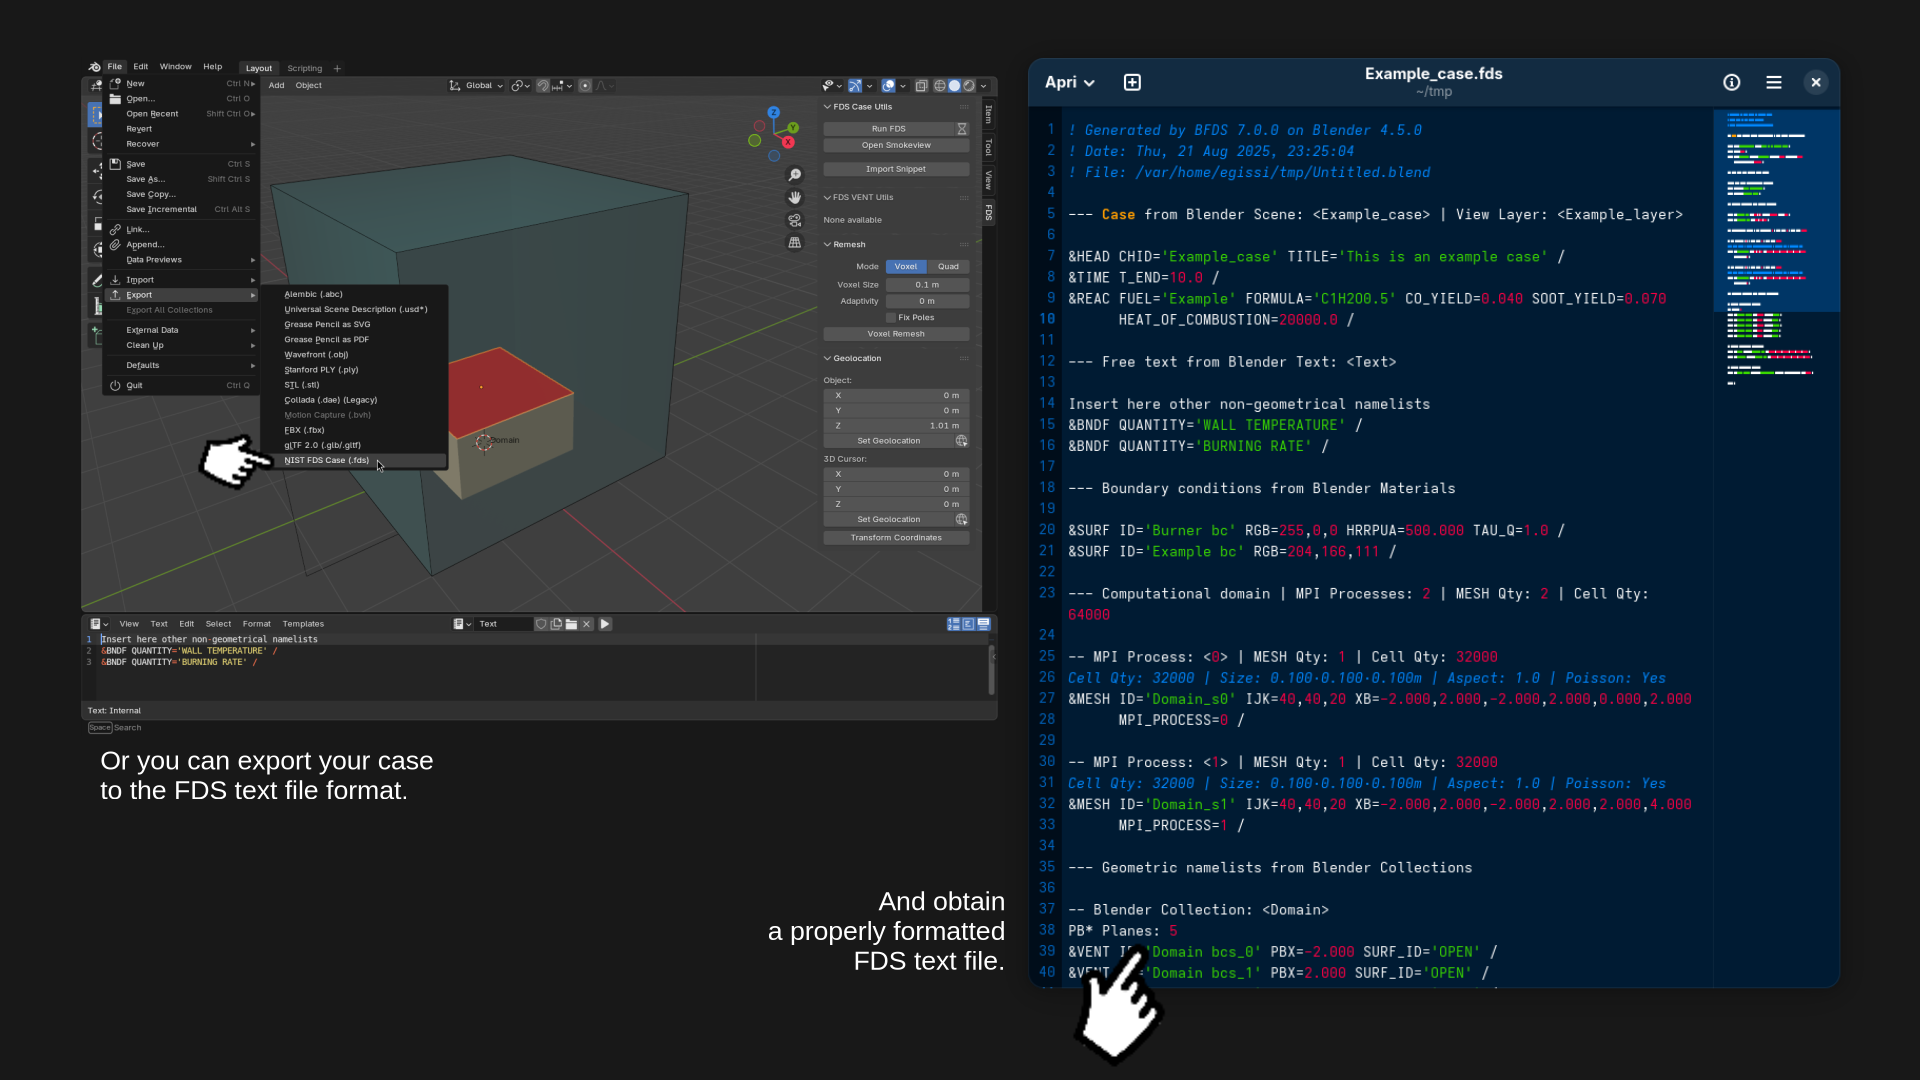Click the Transform Coordinates button
The width and height of the screenshot is (1920, 1080).
(x=896, y=538)
